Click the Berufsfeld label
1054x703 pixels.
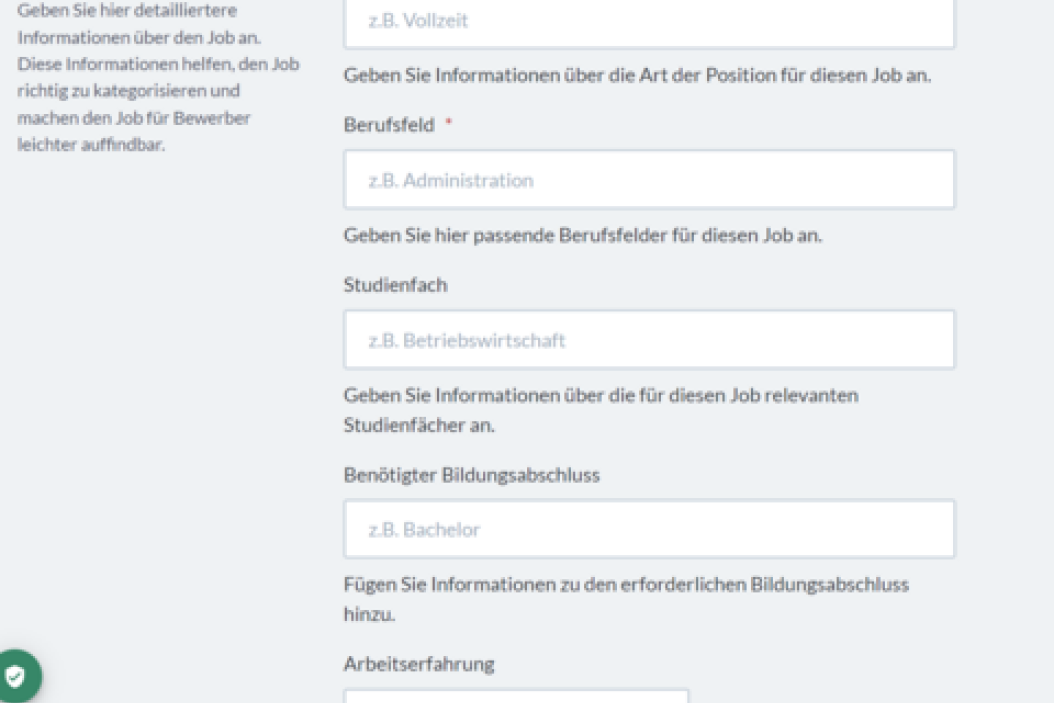[389, 125]
